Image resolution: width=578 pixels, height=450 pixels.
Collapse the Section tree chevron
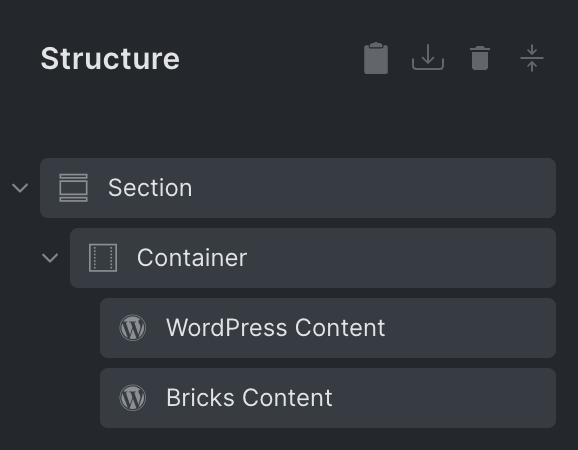[x=20, y=188]
